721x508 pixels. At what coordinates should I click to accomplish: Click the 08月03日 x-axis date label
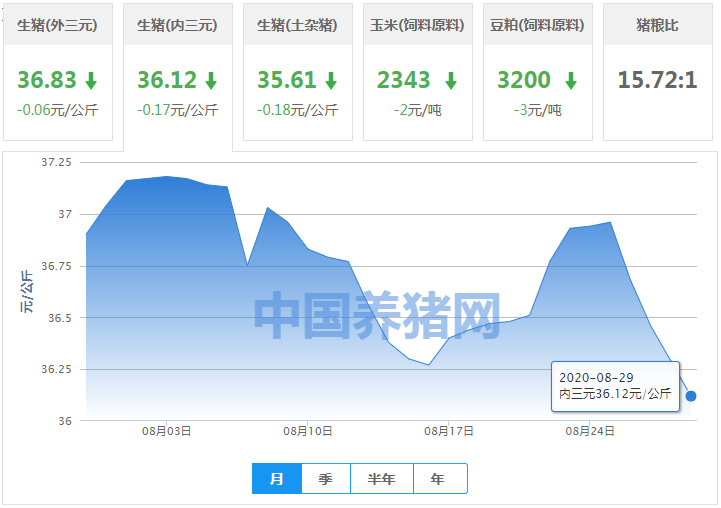pyautogui.click(x=167, y=432)
